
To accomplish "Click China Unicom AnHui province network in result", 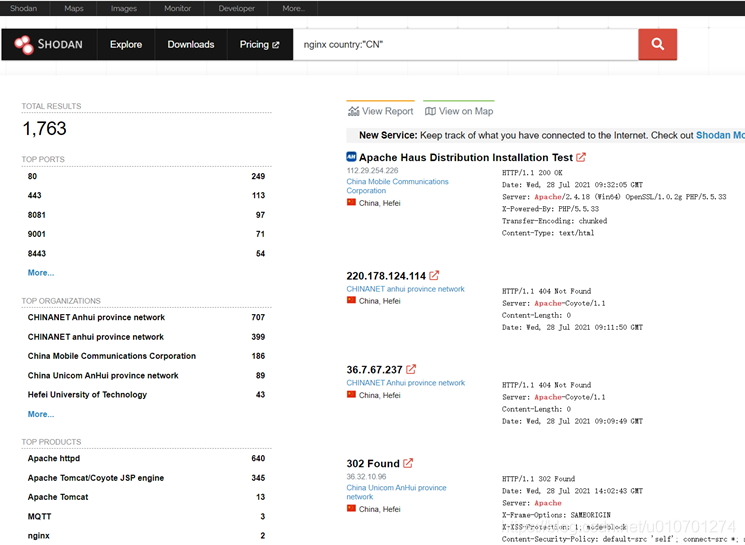I will 396,492.
